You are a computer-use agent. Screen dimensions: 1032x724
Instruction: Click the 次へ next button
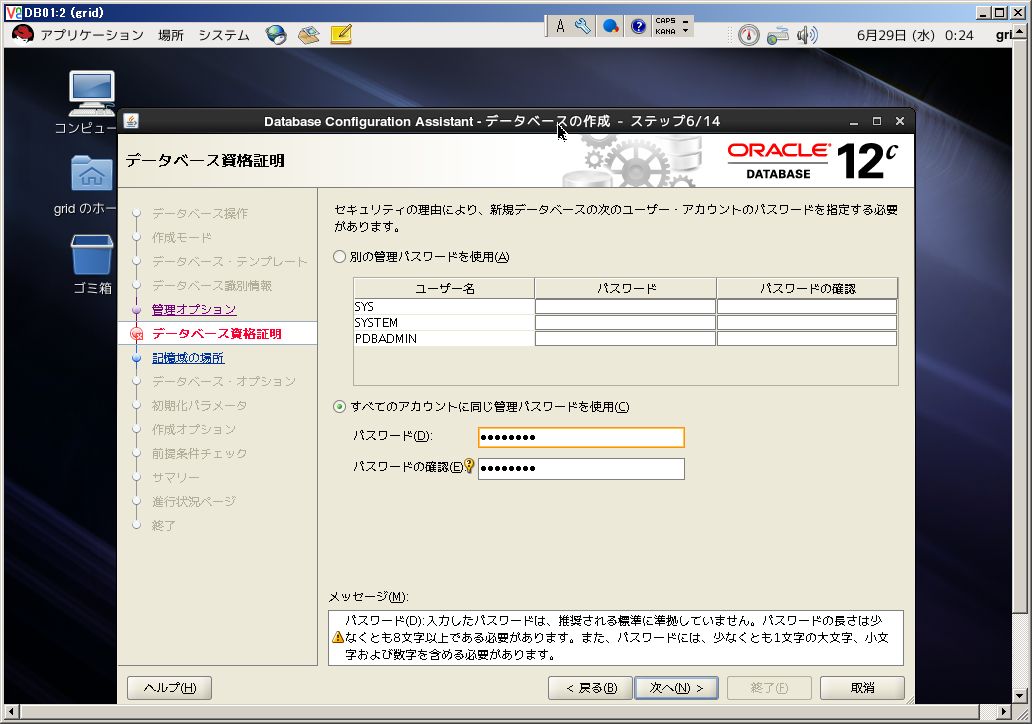pos(676,688)
